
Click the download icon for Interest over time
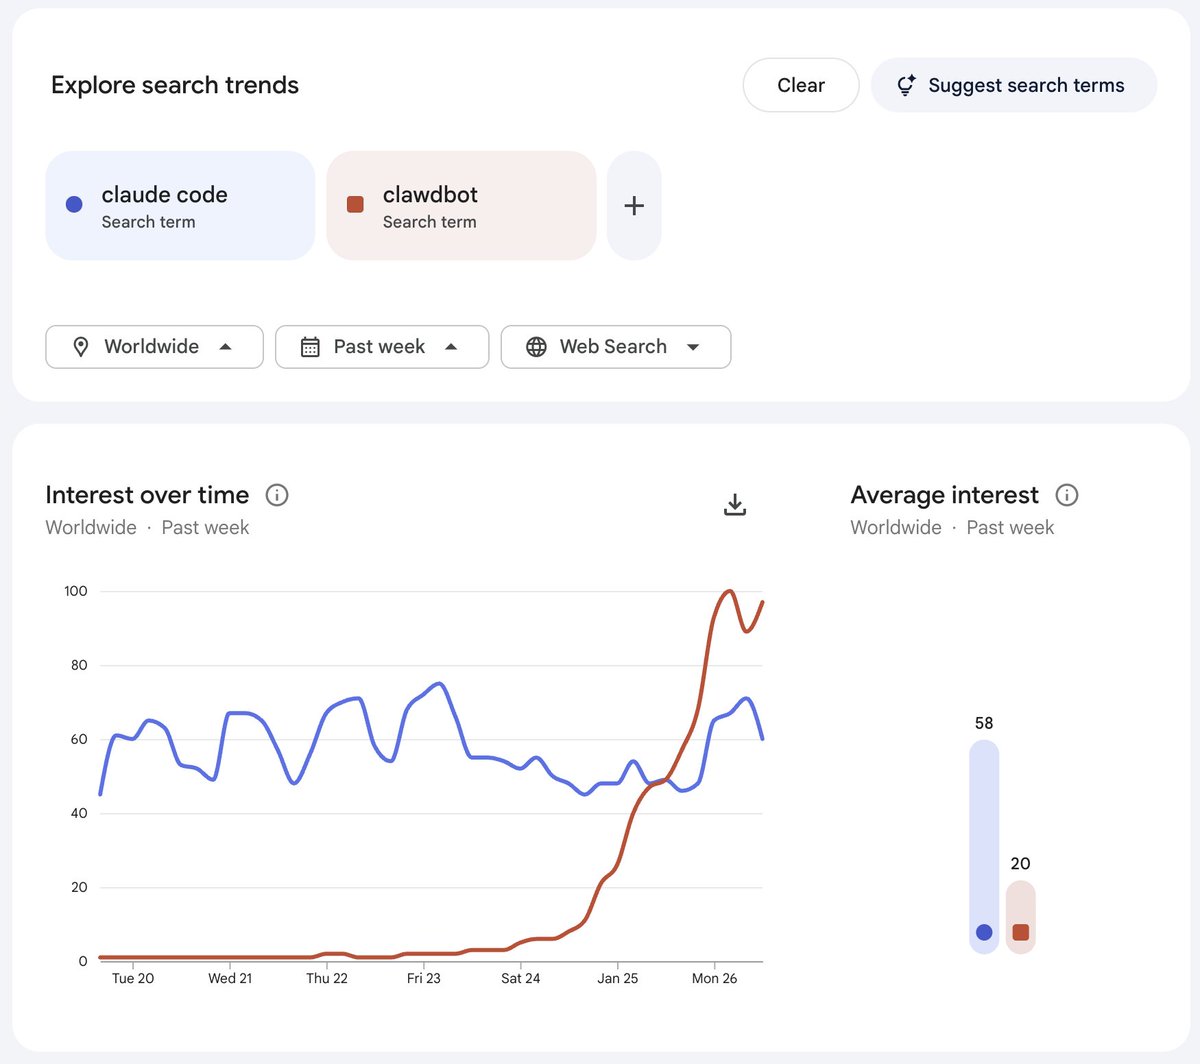tap(735, 504)
